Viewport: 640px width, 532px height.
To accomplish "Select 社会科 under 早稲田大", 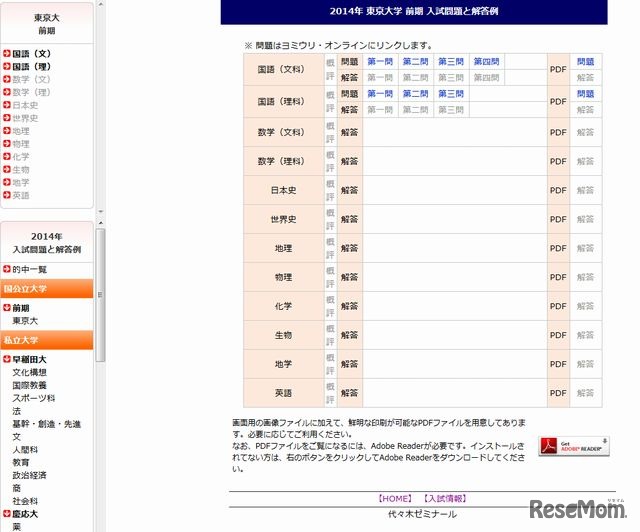I will pyautogui.click(x=25, y=501).
